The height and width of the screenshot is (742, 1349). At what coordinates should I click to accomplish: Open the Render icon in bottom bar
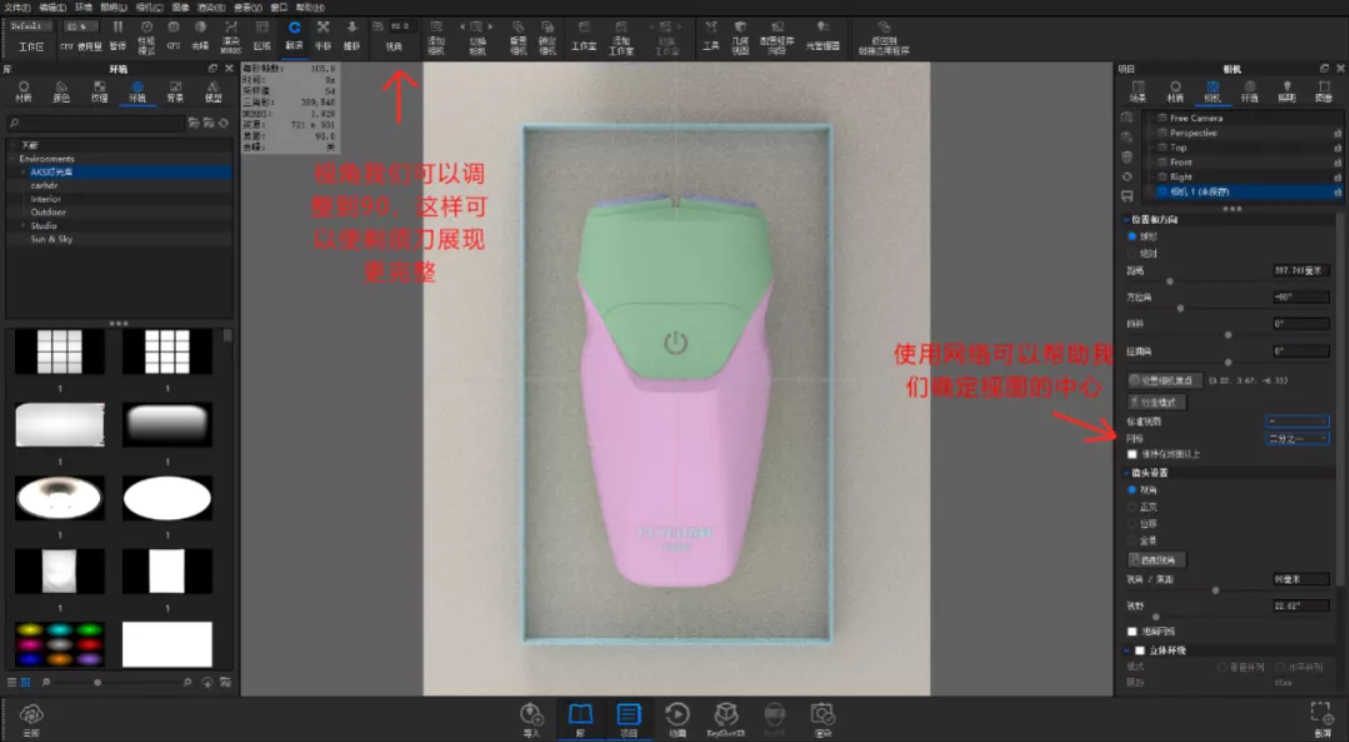(x=823, y=719)
